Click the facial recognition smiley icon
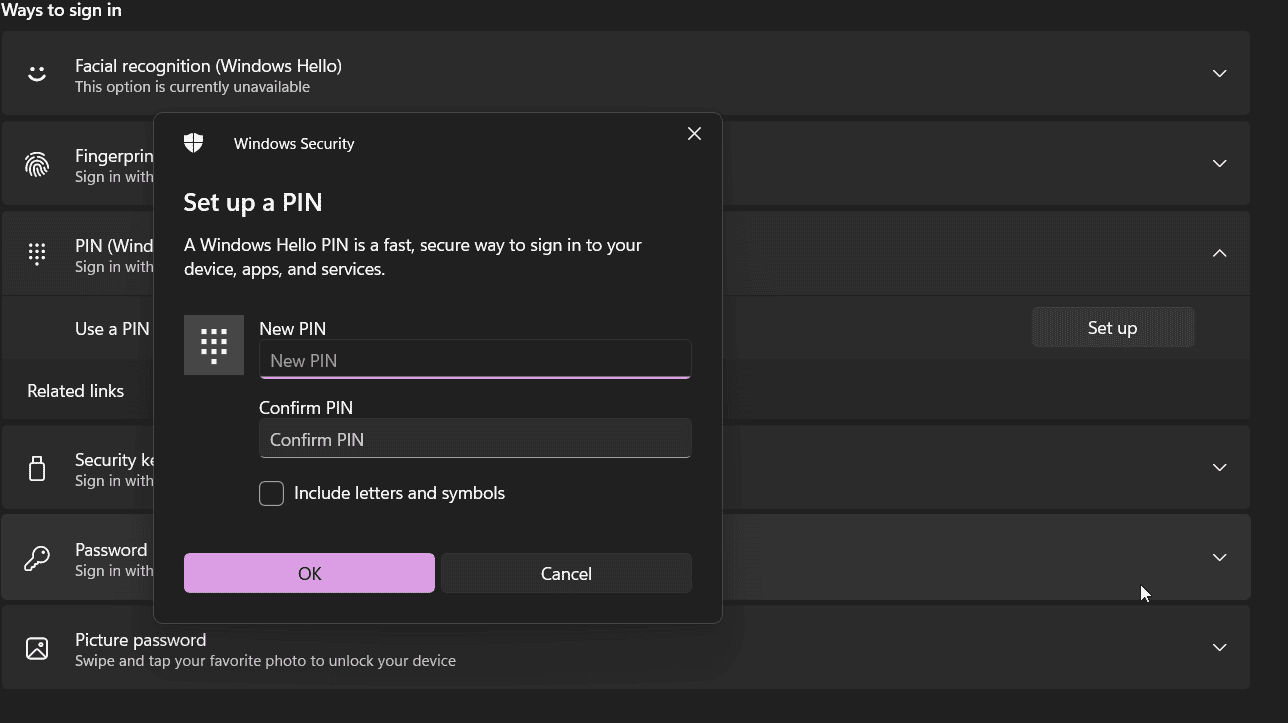The width and height of the screenshot is (1288, 723). pyautogui.click(x=37, y=74)
